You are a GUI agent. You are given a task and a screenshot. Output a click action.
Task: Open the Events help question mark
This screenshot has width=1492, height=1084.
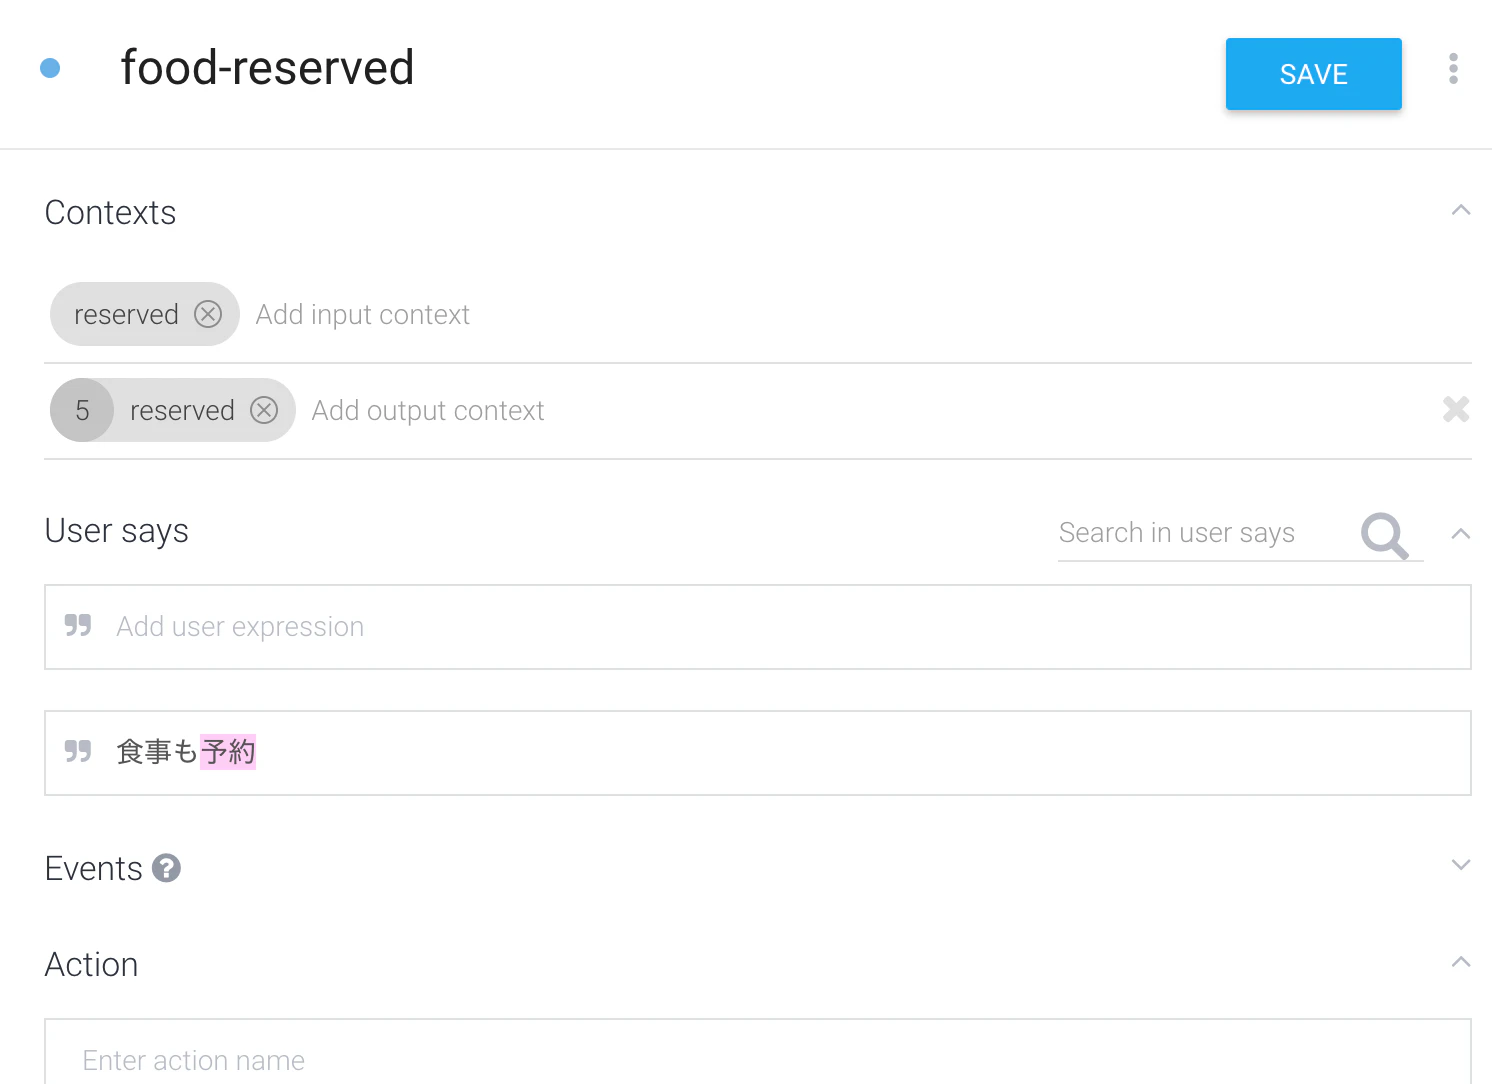167,868
